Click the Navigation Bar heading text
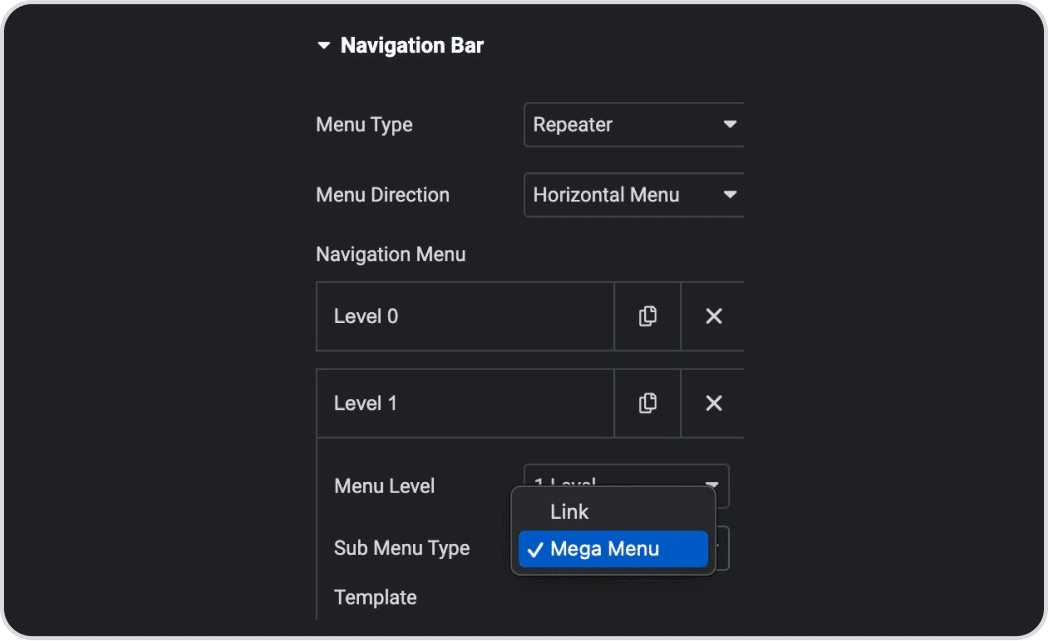Viewport: 1048px width, 641px height. tap(412, 46)
